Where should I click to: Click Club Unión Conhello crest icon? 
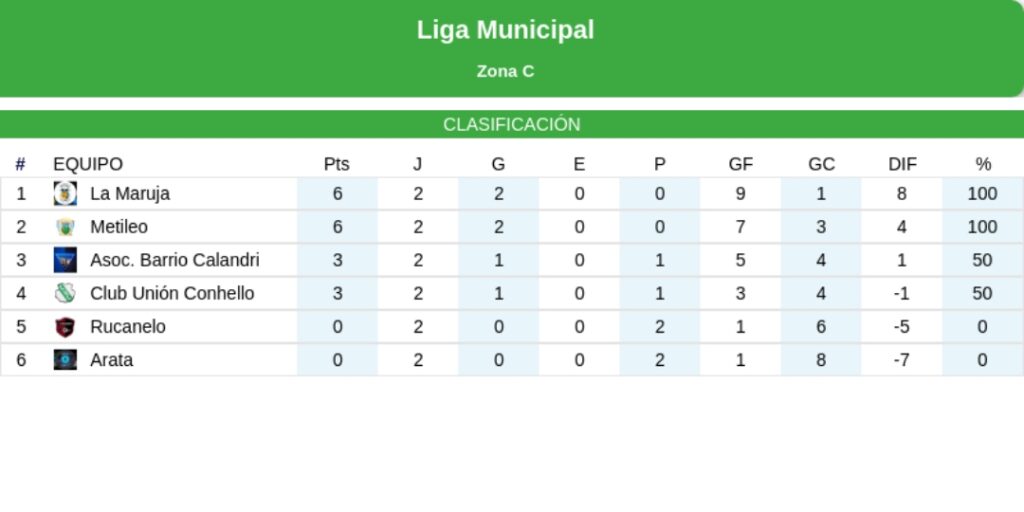[x=65, y=293]
